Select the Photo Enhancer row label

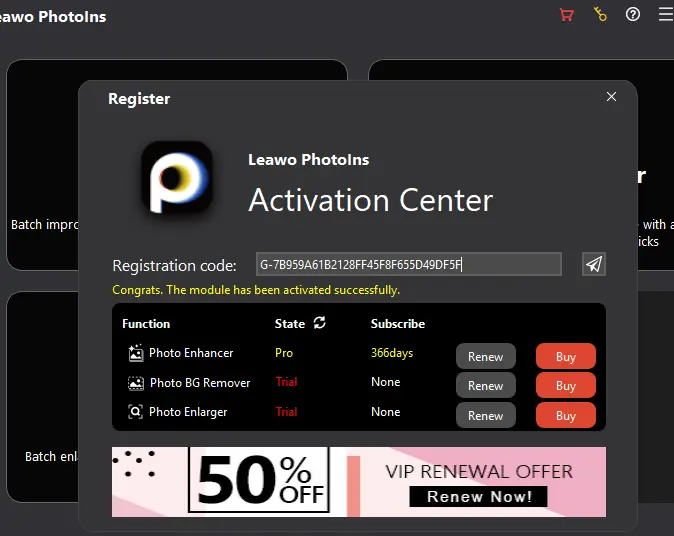[x=191, y=353]
